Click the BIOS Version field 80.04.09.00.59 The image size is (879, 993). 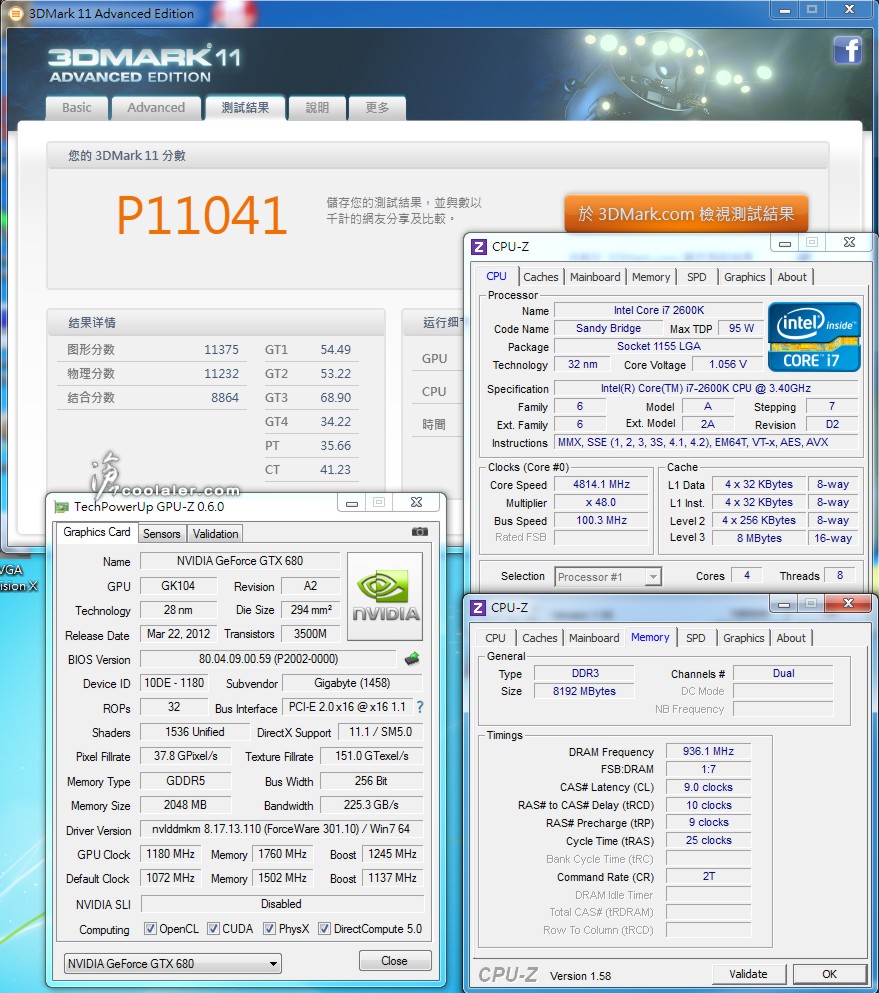[x=268, y=659]
